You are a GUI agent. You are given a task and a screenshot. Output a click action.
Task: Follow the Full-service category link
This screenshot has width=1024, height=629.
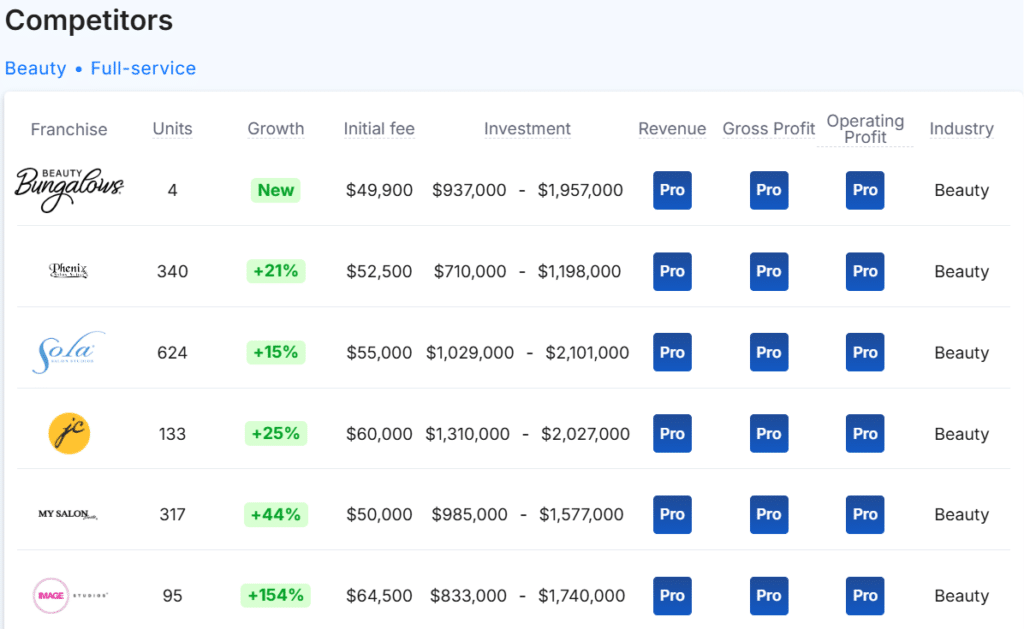tap(143, 68)
